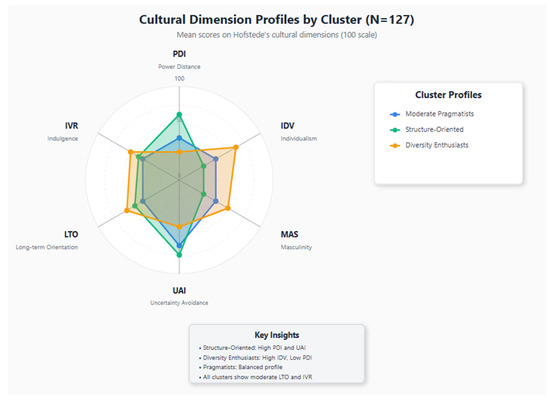
Task: Select the MAS Masculinity axis label
Action: pos(296,240)
